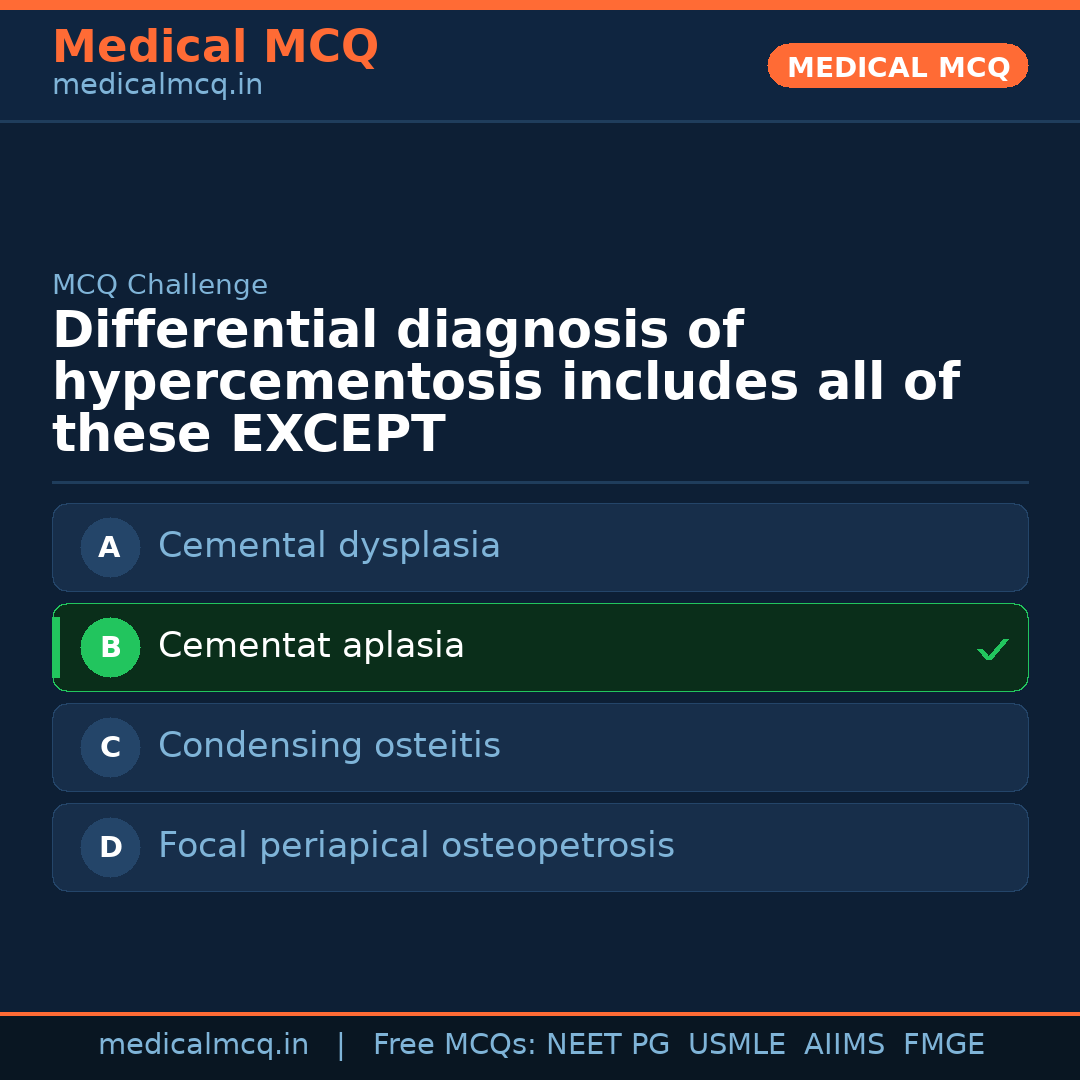The width and height of the screenshot is (1080, 1080).
Task: Click the orange Medical MCQ title logo
Action: (215, 47)
